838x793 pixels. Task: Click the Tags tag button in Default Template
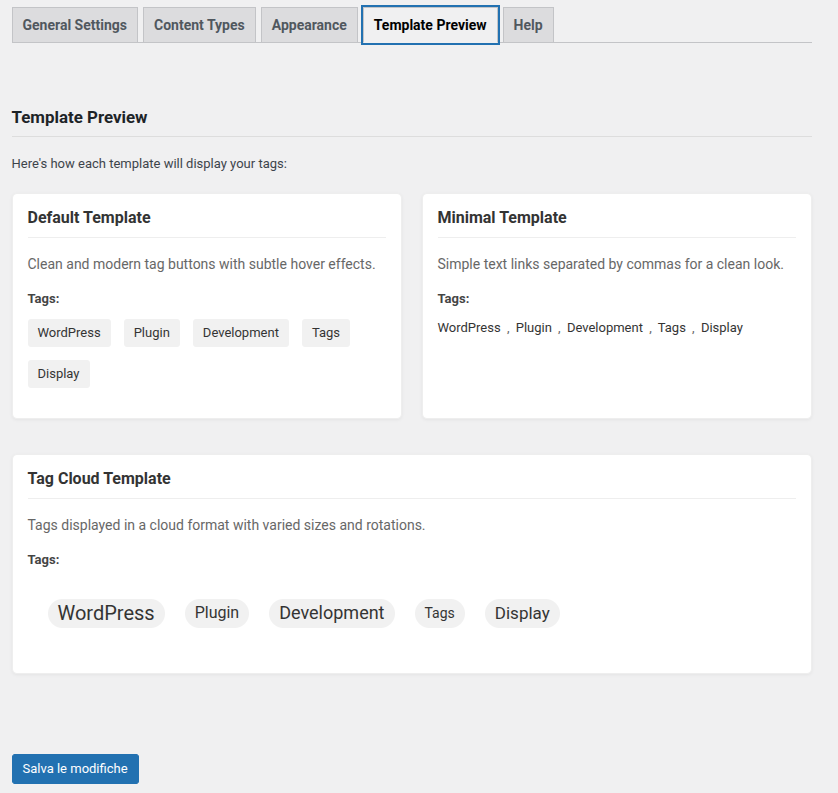coord(326,333)
